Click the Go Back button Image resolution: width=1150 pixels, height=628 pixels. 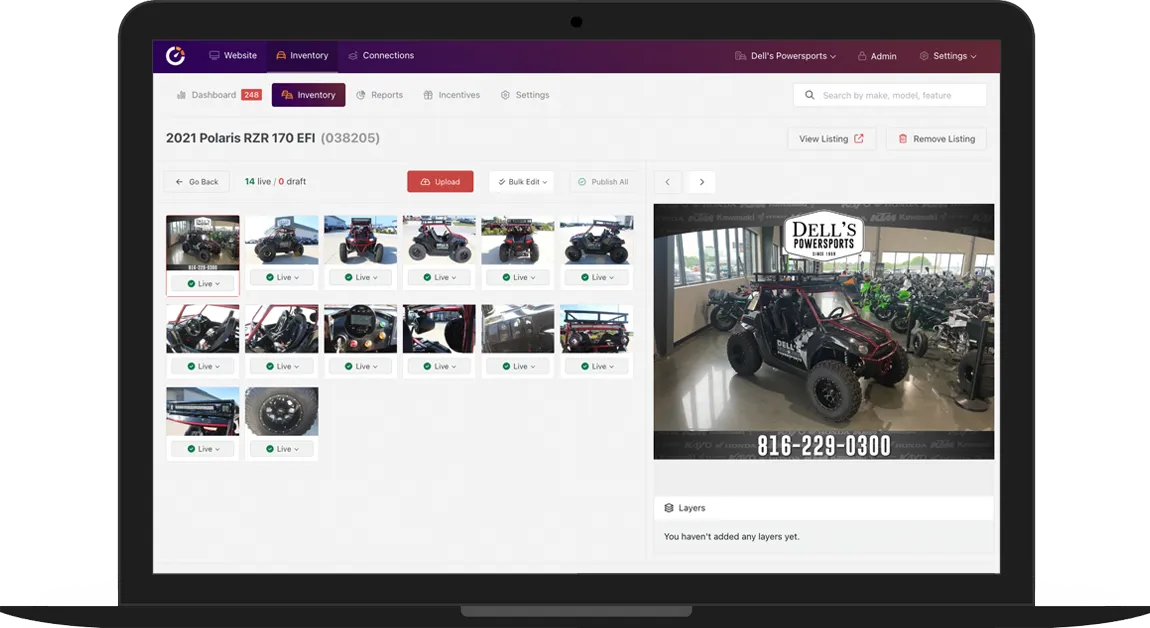click(197, 181)
